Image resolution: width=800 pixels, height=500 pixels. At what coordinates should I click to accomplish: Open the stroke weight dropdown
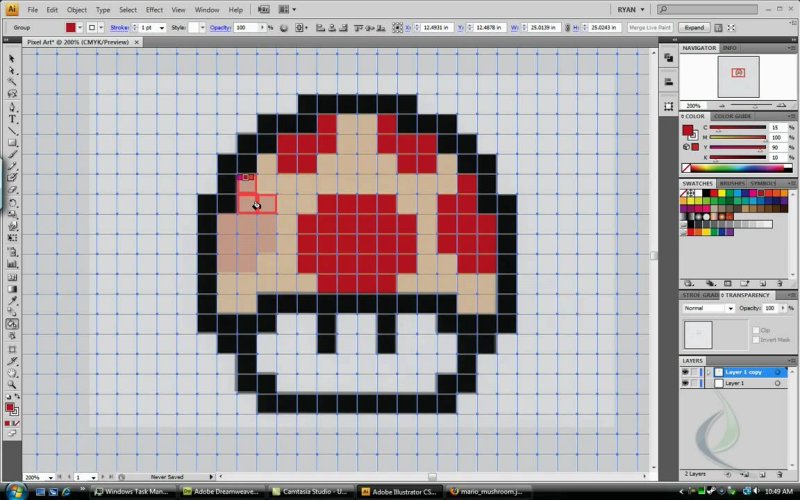(x=162, y=28)
